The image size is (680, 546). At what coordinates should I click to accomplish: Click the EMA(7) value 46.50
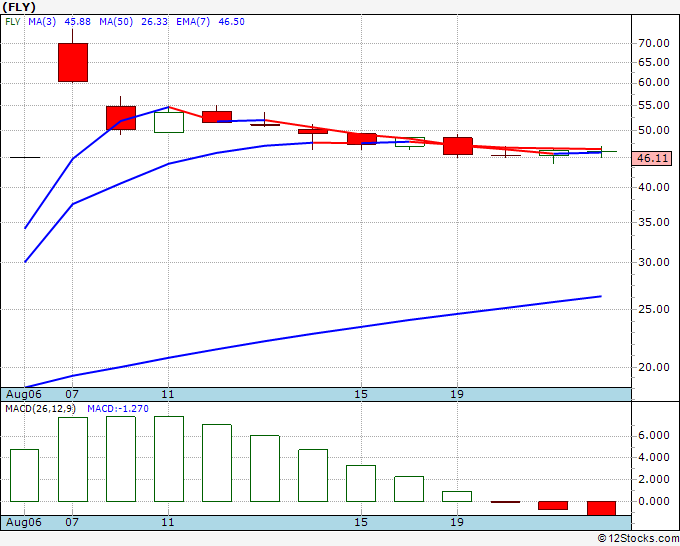pyautogui.click(x=232, y=22)
